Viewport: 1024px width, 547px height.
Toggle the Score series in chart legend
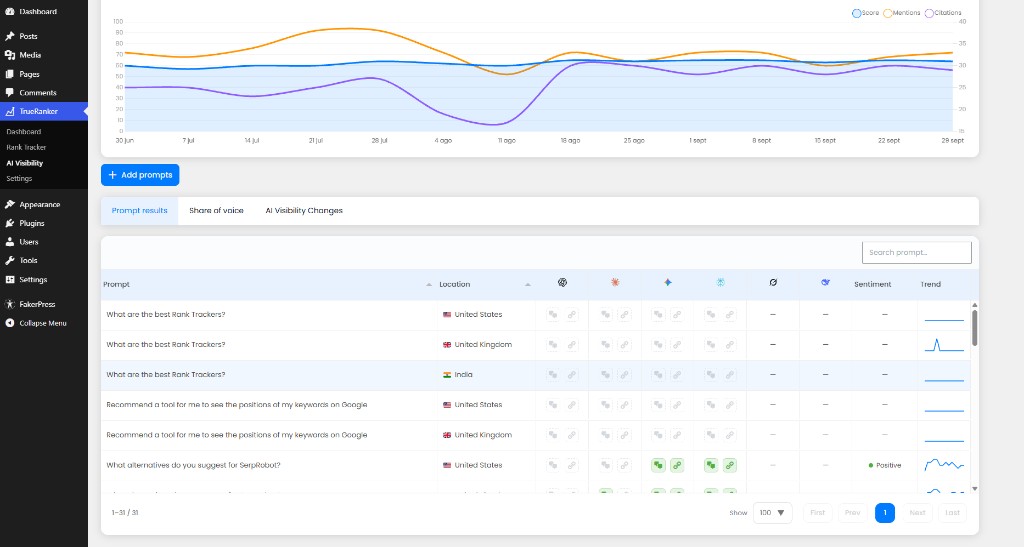(x=865, y=13)
